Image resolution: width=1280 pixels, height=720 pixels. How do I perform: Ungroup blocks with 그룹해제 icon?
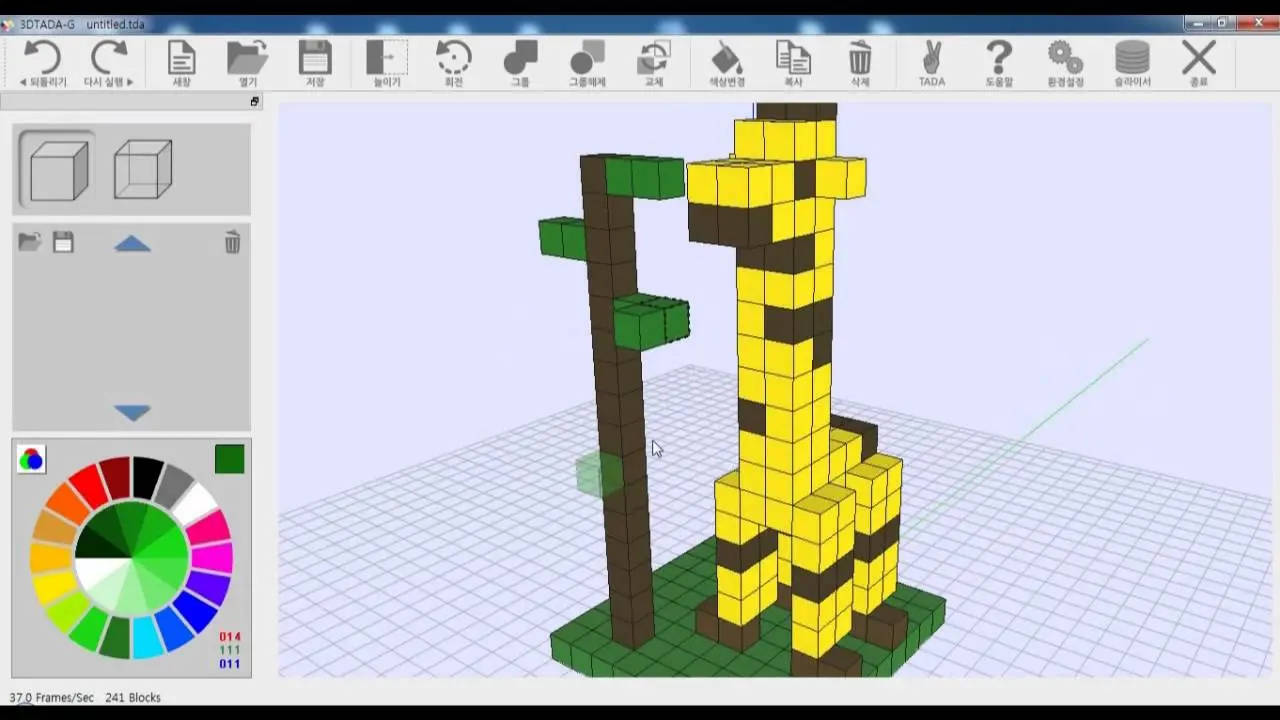(587, 63)
